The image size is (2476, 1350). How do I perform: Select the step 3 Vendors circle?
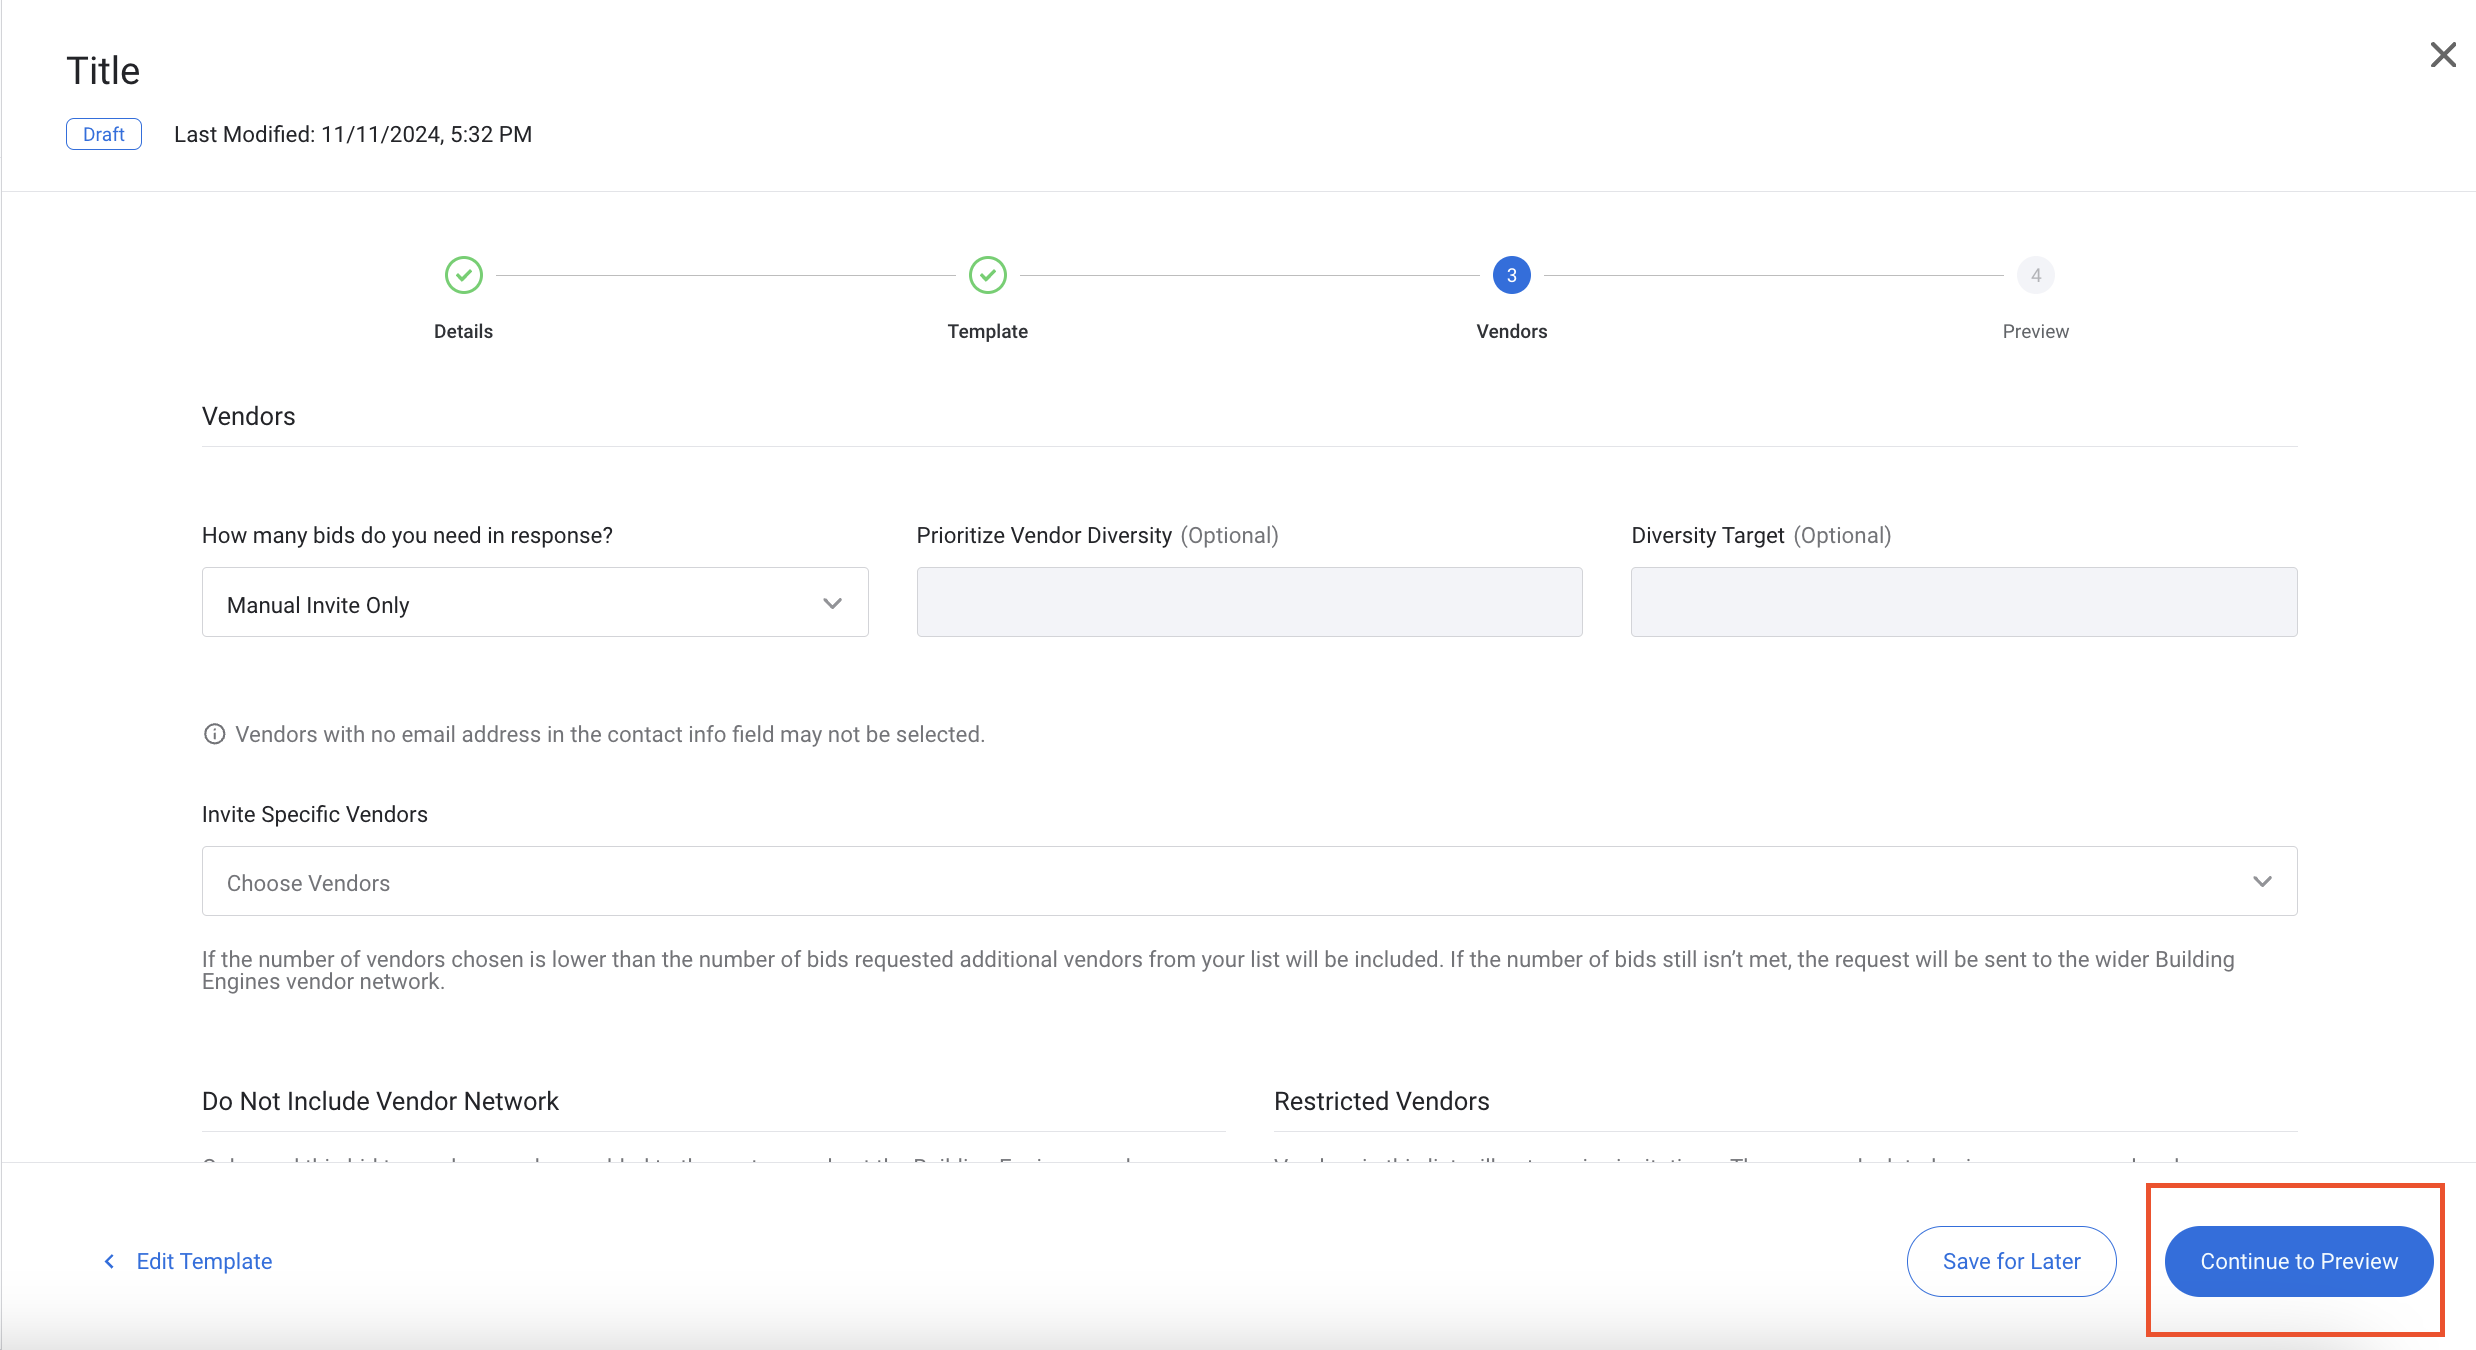pyautogui.click(x=1511, y=275)
